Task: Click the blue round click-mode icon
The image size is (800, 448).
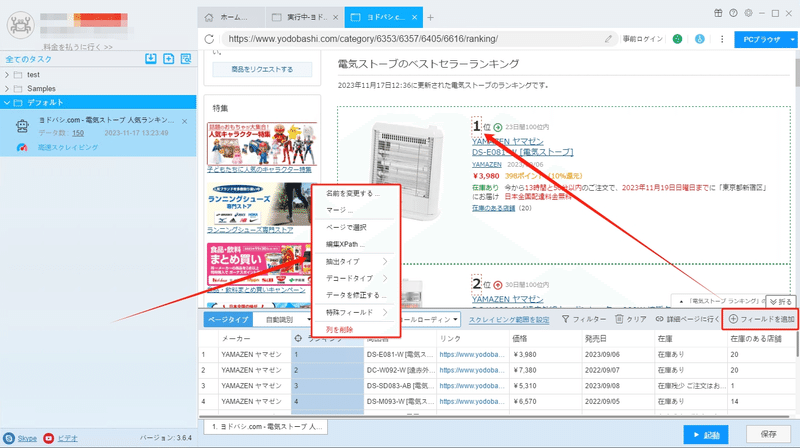Action: click(x=699, y=39)
